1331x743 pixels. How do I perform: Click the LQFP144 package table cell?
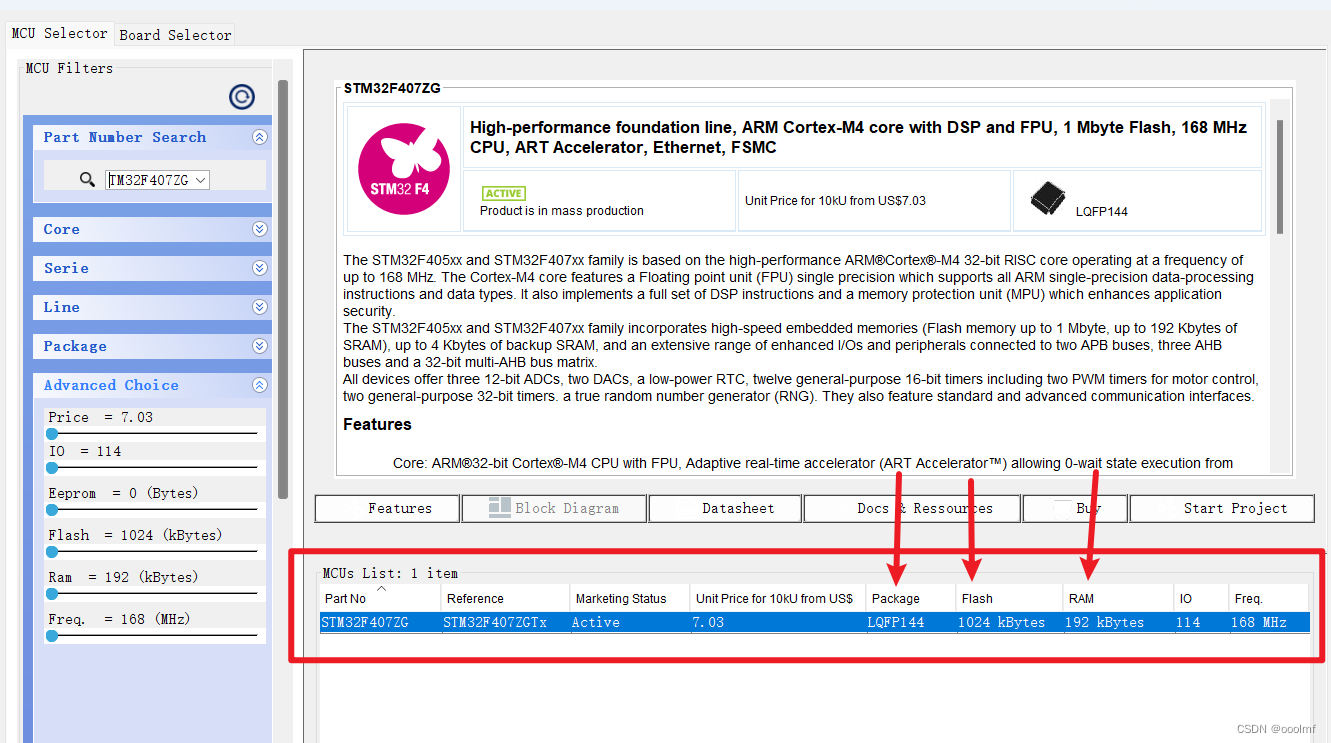tap(911, 622)
